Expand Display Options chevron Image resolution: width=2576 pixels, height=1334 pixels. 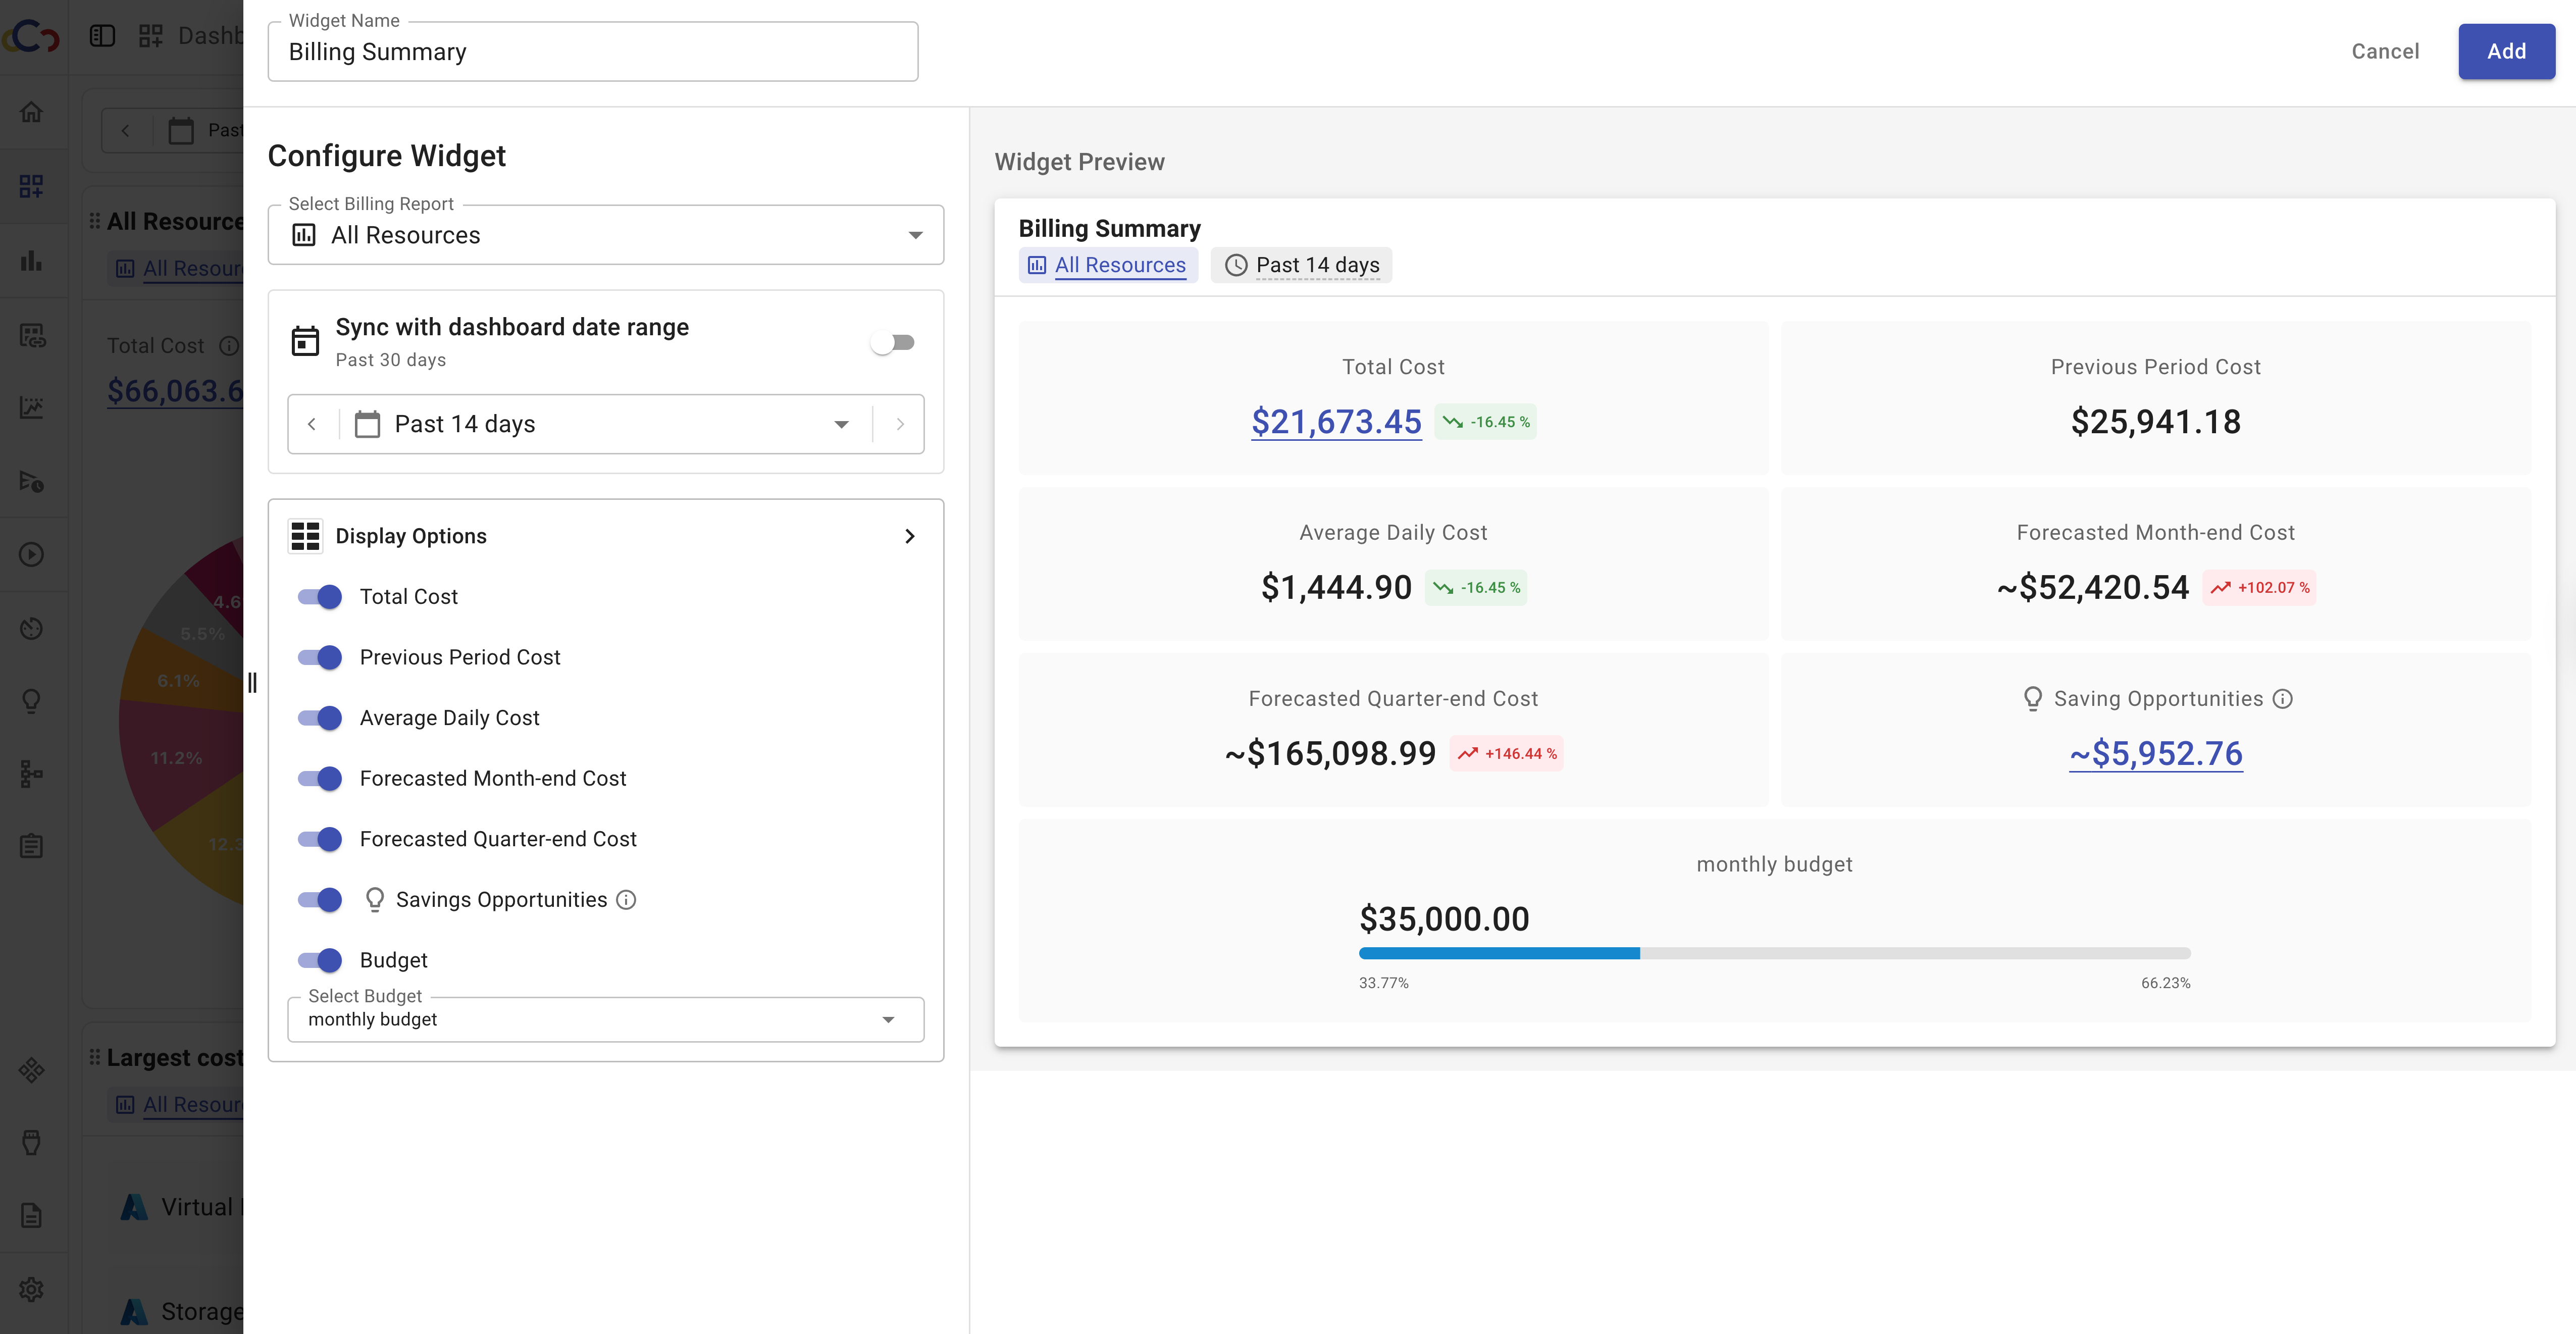coord(909,536)
